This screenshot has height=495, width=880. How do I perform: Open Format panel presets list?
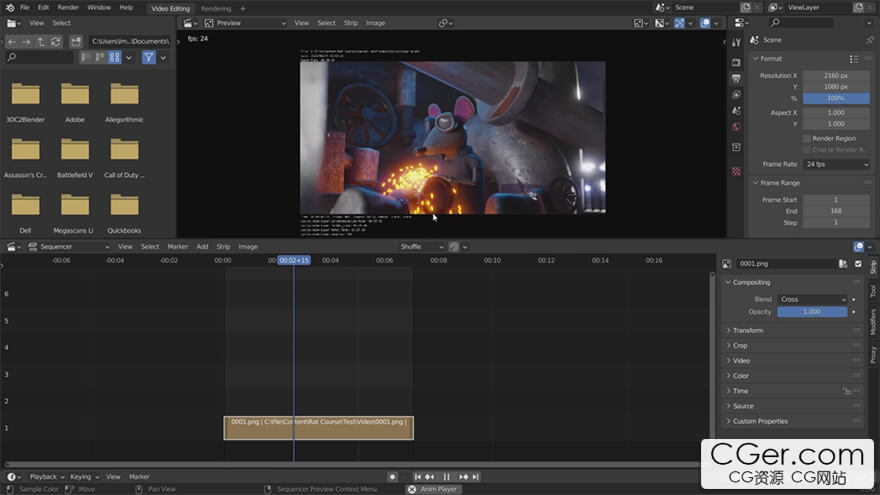pos(854,59)
